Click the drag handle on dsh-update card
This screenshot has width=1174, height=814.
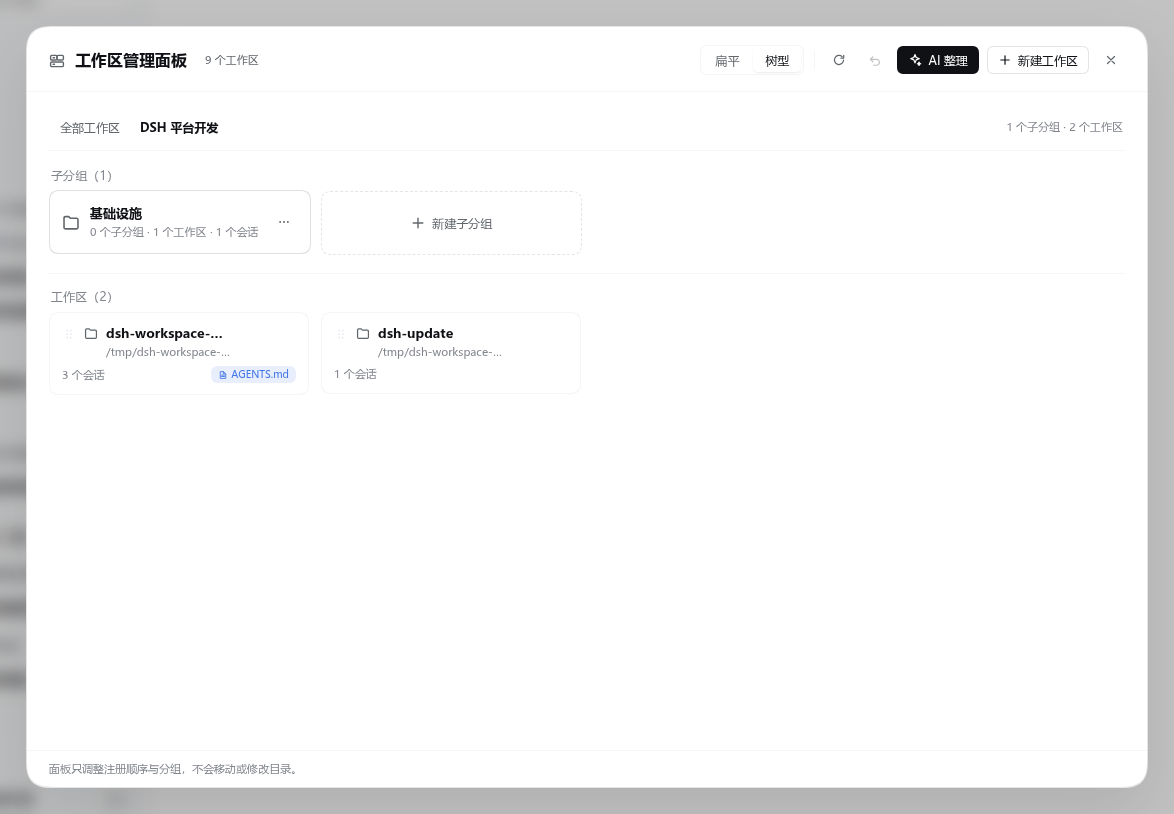pyautogui.click(x=341, y=334)
